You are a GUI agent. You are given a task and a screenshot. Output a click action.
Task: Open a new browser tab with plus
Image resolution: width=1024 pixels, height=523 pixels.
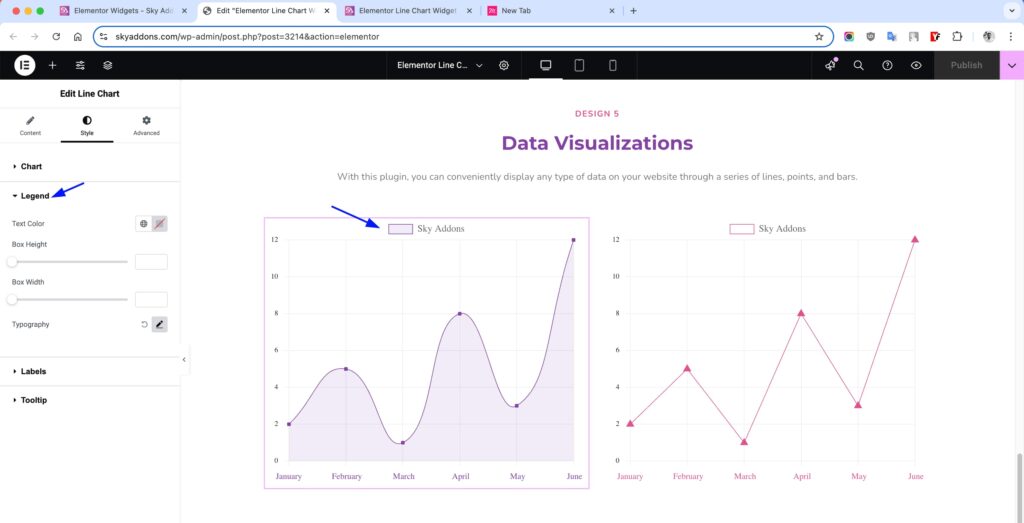tap(633, 11)
